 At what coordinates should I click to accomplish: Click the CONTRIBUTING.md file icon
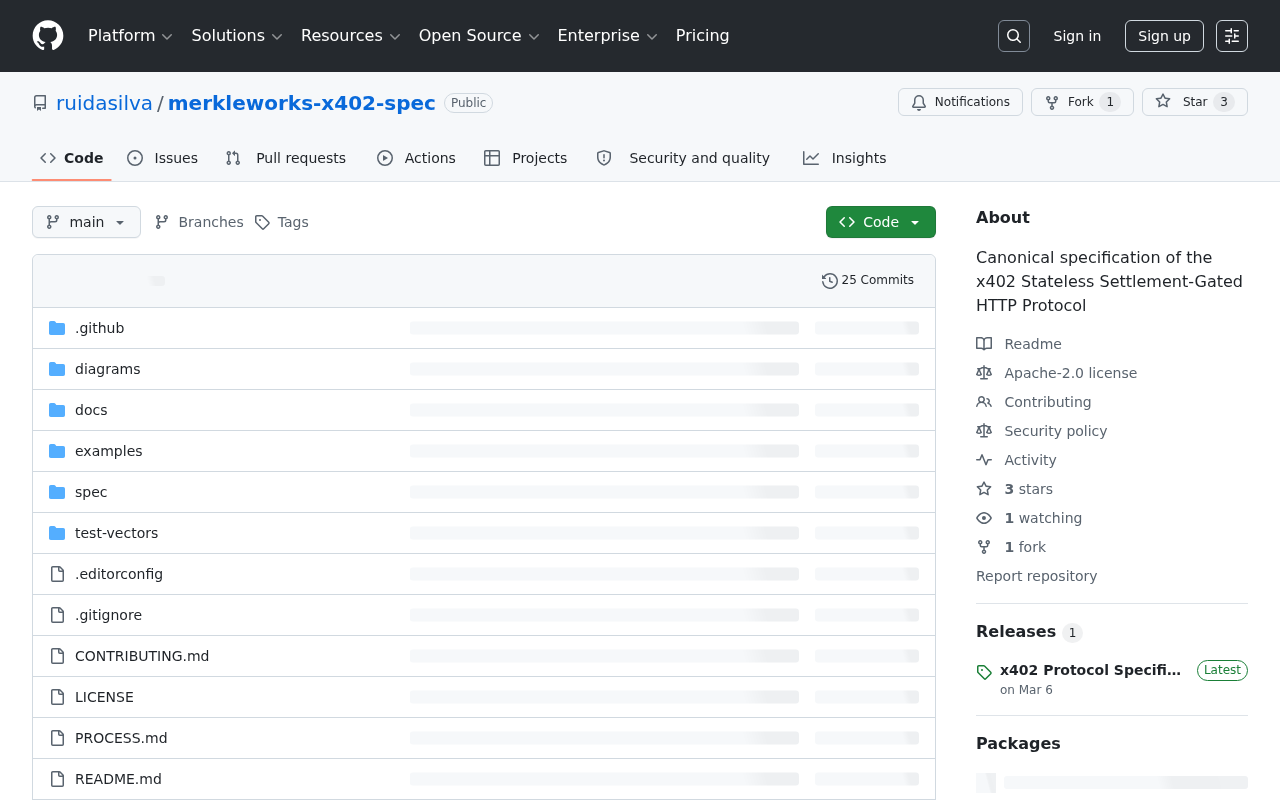57,656
